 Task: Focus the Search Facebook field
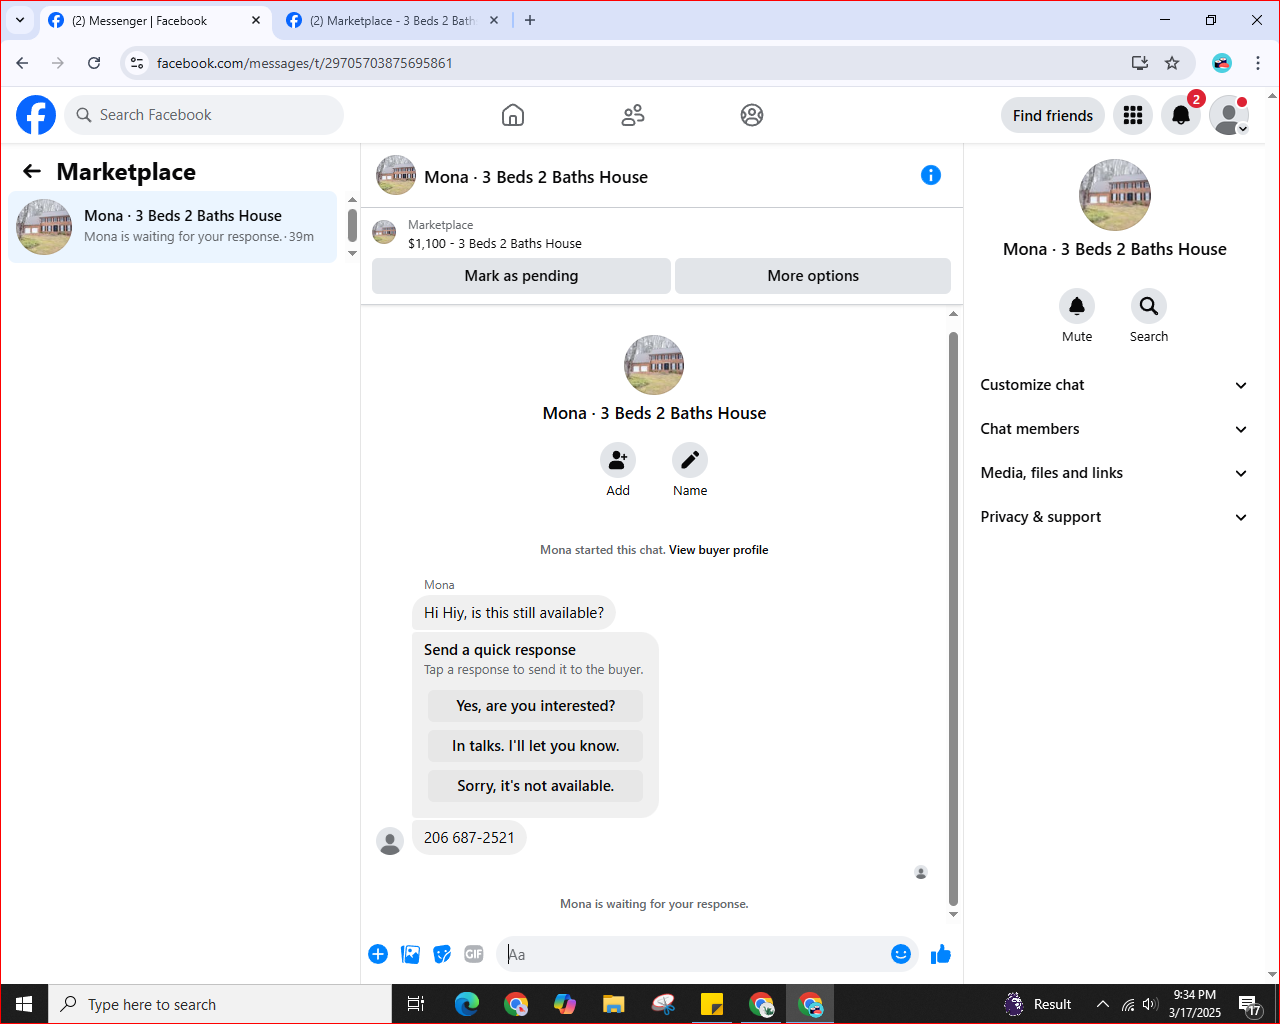click(x=204, y=115)
